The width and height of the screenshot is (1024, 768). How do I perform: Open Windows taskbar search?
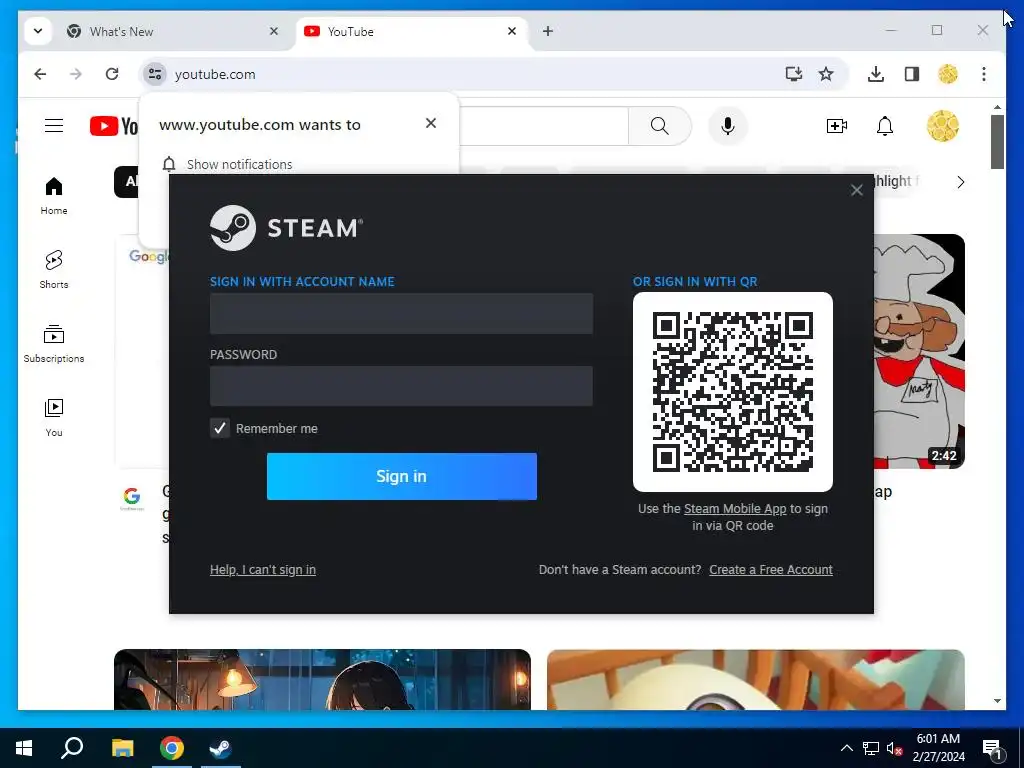tap(72, 748)
